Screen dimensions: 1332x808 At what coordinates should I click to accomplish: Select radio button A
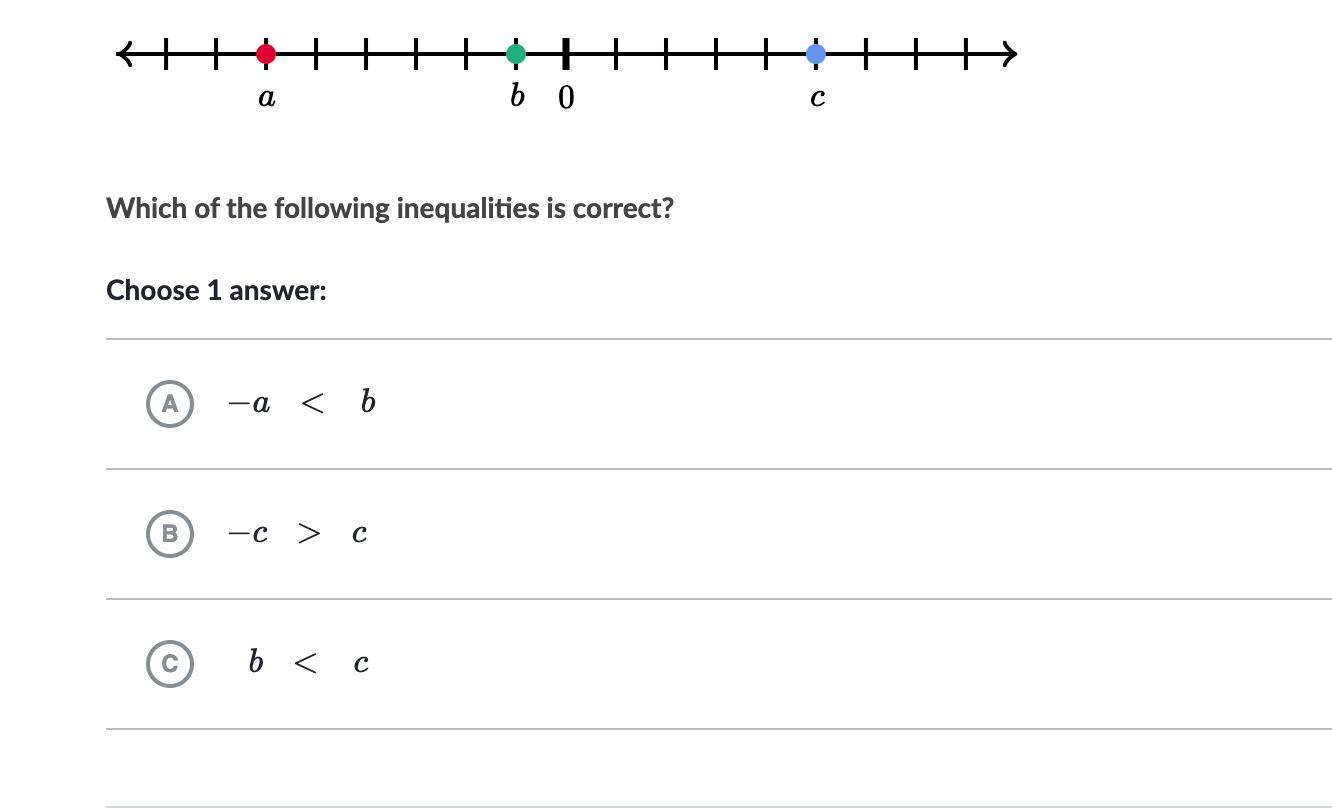(170, 403)
